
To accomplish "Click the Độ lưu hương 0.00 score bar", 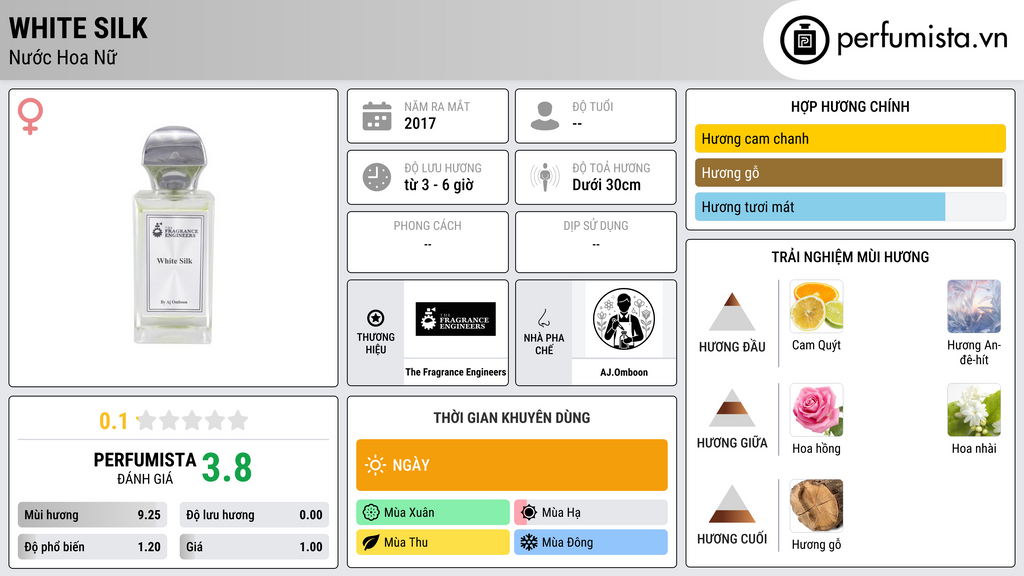I will coord(254,515).
